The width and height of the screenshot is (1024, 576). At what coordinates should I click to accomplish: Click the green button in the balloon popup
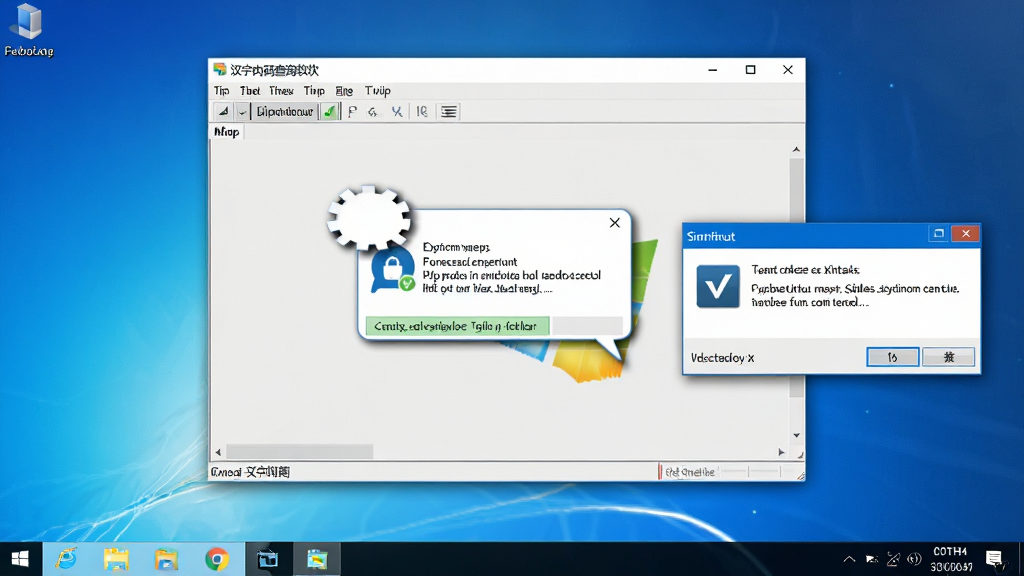tap(457, 326)
